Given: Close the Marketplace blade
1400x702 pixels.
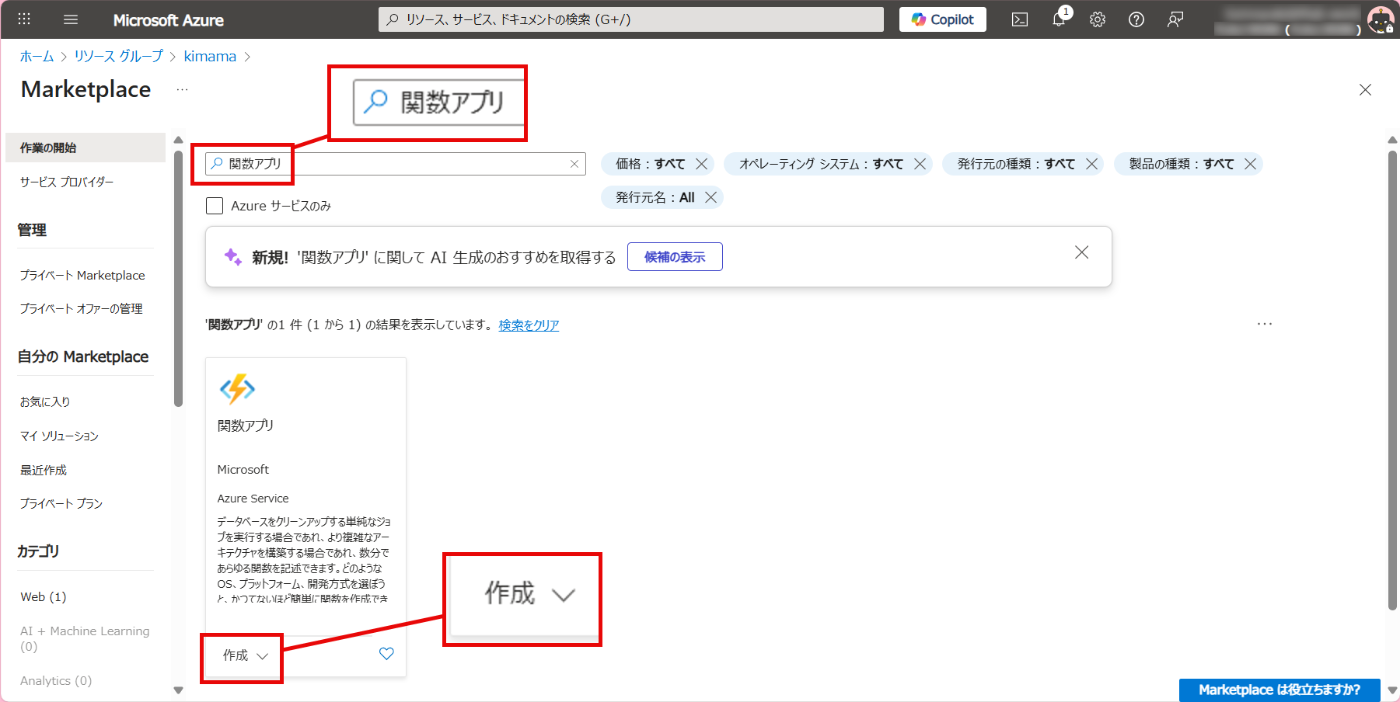Looking at the screenshot, I should pos(1365,90).
